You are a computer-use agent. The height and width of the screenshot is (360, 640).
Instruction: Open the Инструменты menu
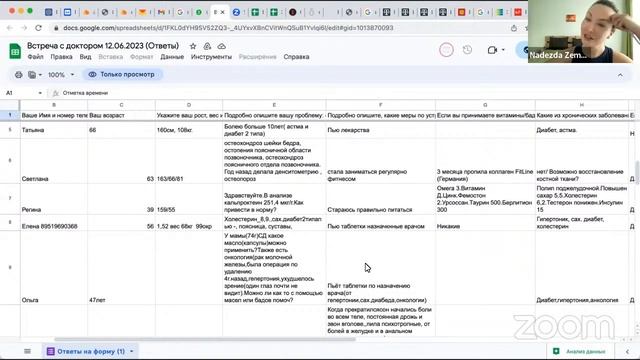(211, 57)
